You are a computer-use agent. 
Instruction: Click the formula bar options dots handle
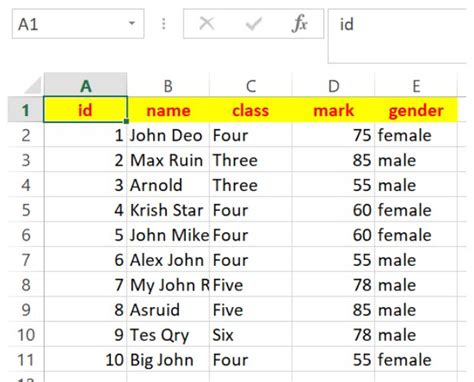pyautogui.click(x=163, y=24)
